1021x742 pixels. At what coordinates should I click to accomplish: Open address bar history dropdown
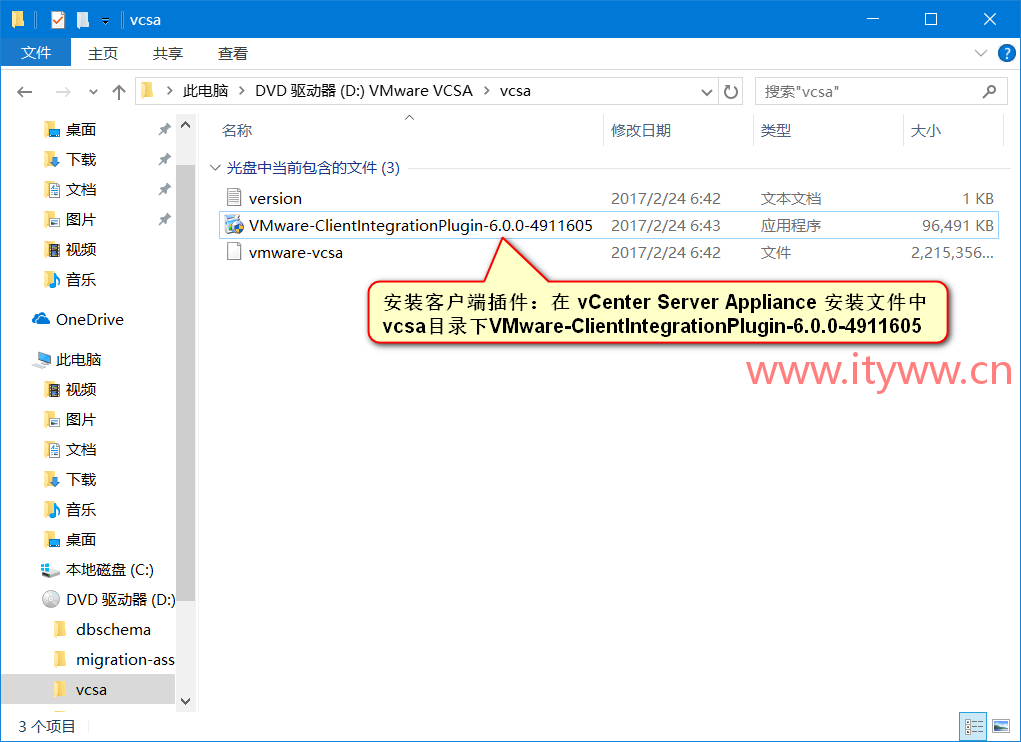706,92
